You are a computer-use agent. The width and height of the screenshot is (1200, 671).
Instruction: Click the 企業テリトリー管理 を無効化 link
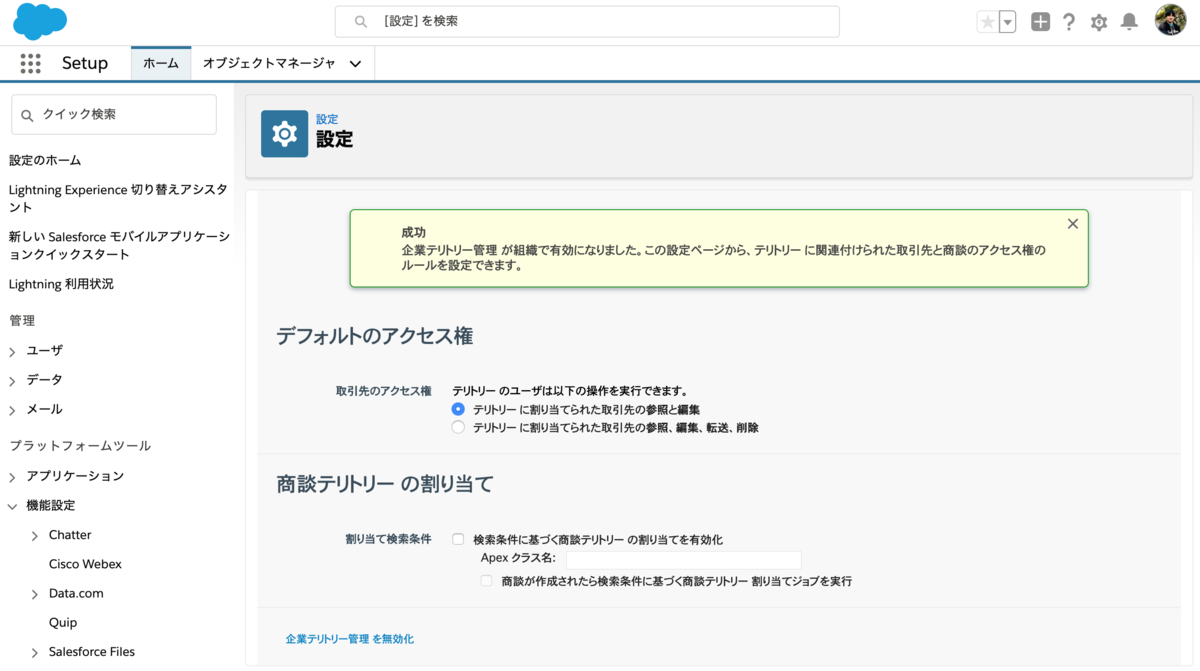tap(349, 637)
